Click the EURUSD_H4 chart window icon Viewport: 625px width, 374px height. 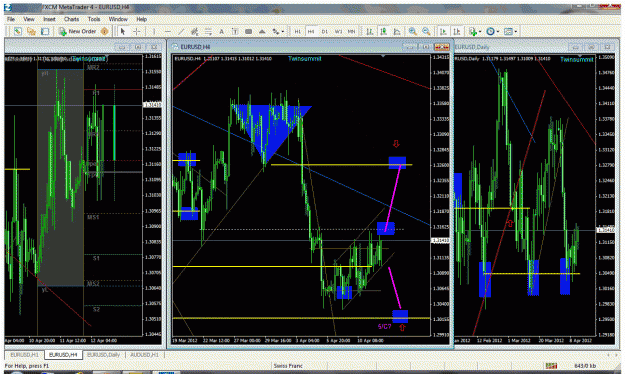click(175, 47)
